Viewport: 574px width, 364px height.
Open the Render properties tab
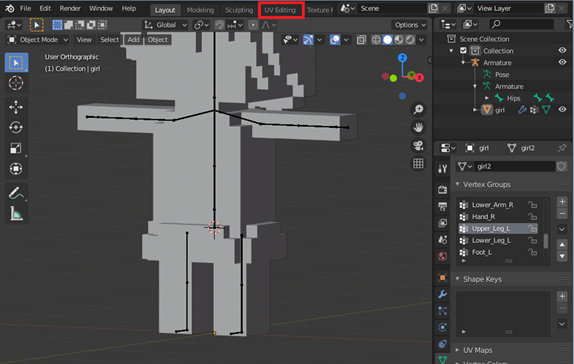(x=442, y=189)
